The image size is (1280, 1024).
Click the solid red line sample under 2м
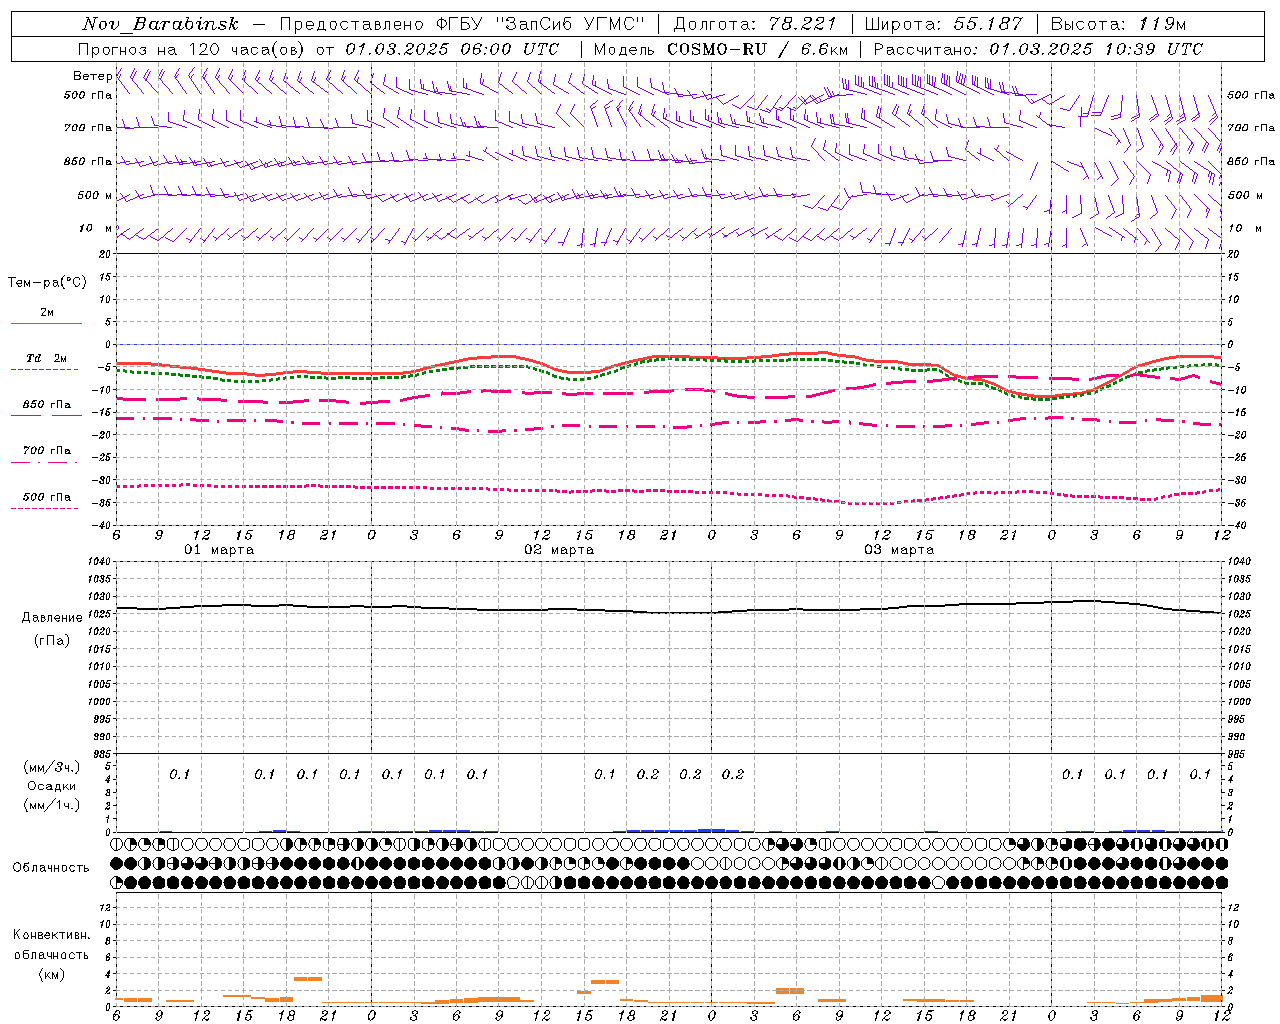(46, 323)
